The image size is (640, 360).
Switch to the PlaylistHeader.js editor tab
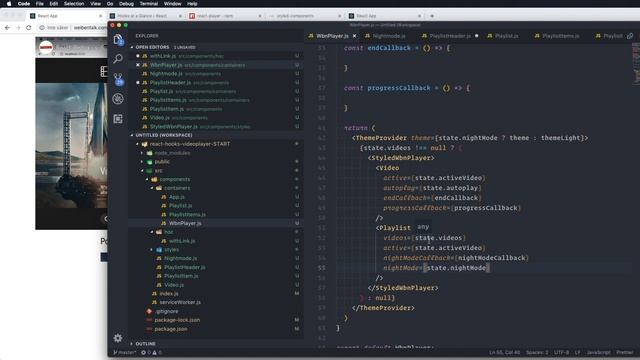[450, 36]
